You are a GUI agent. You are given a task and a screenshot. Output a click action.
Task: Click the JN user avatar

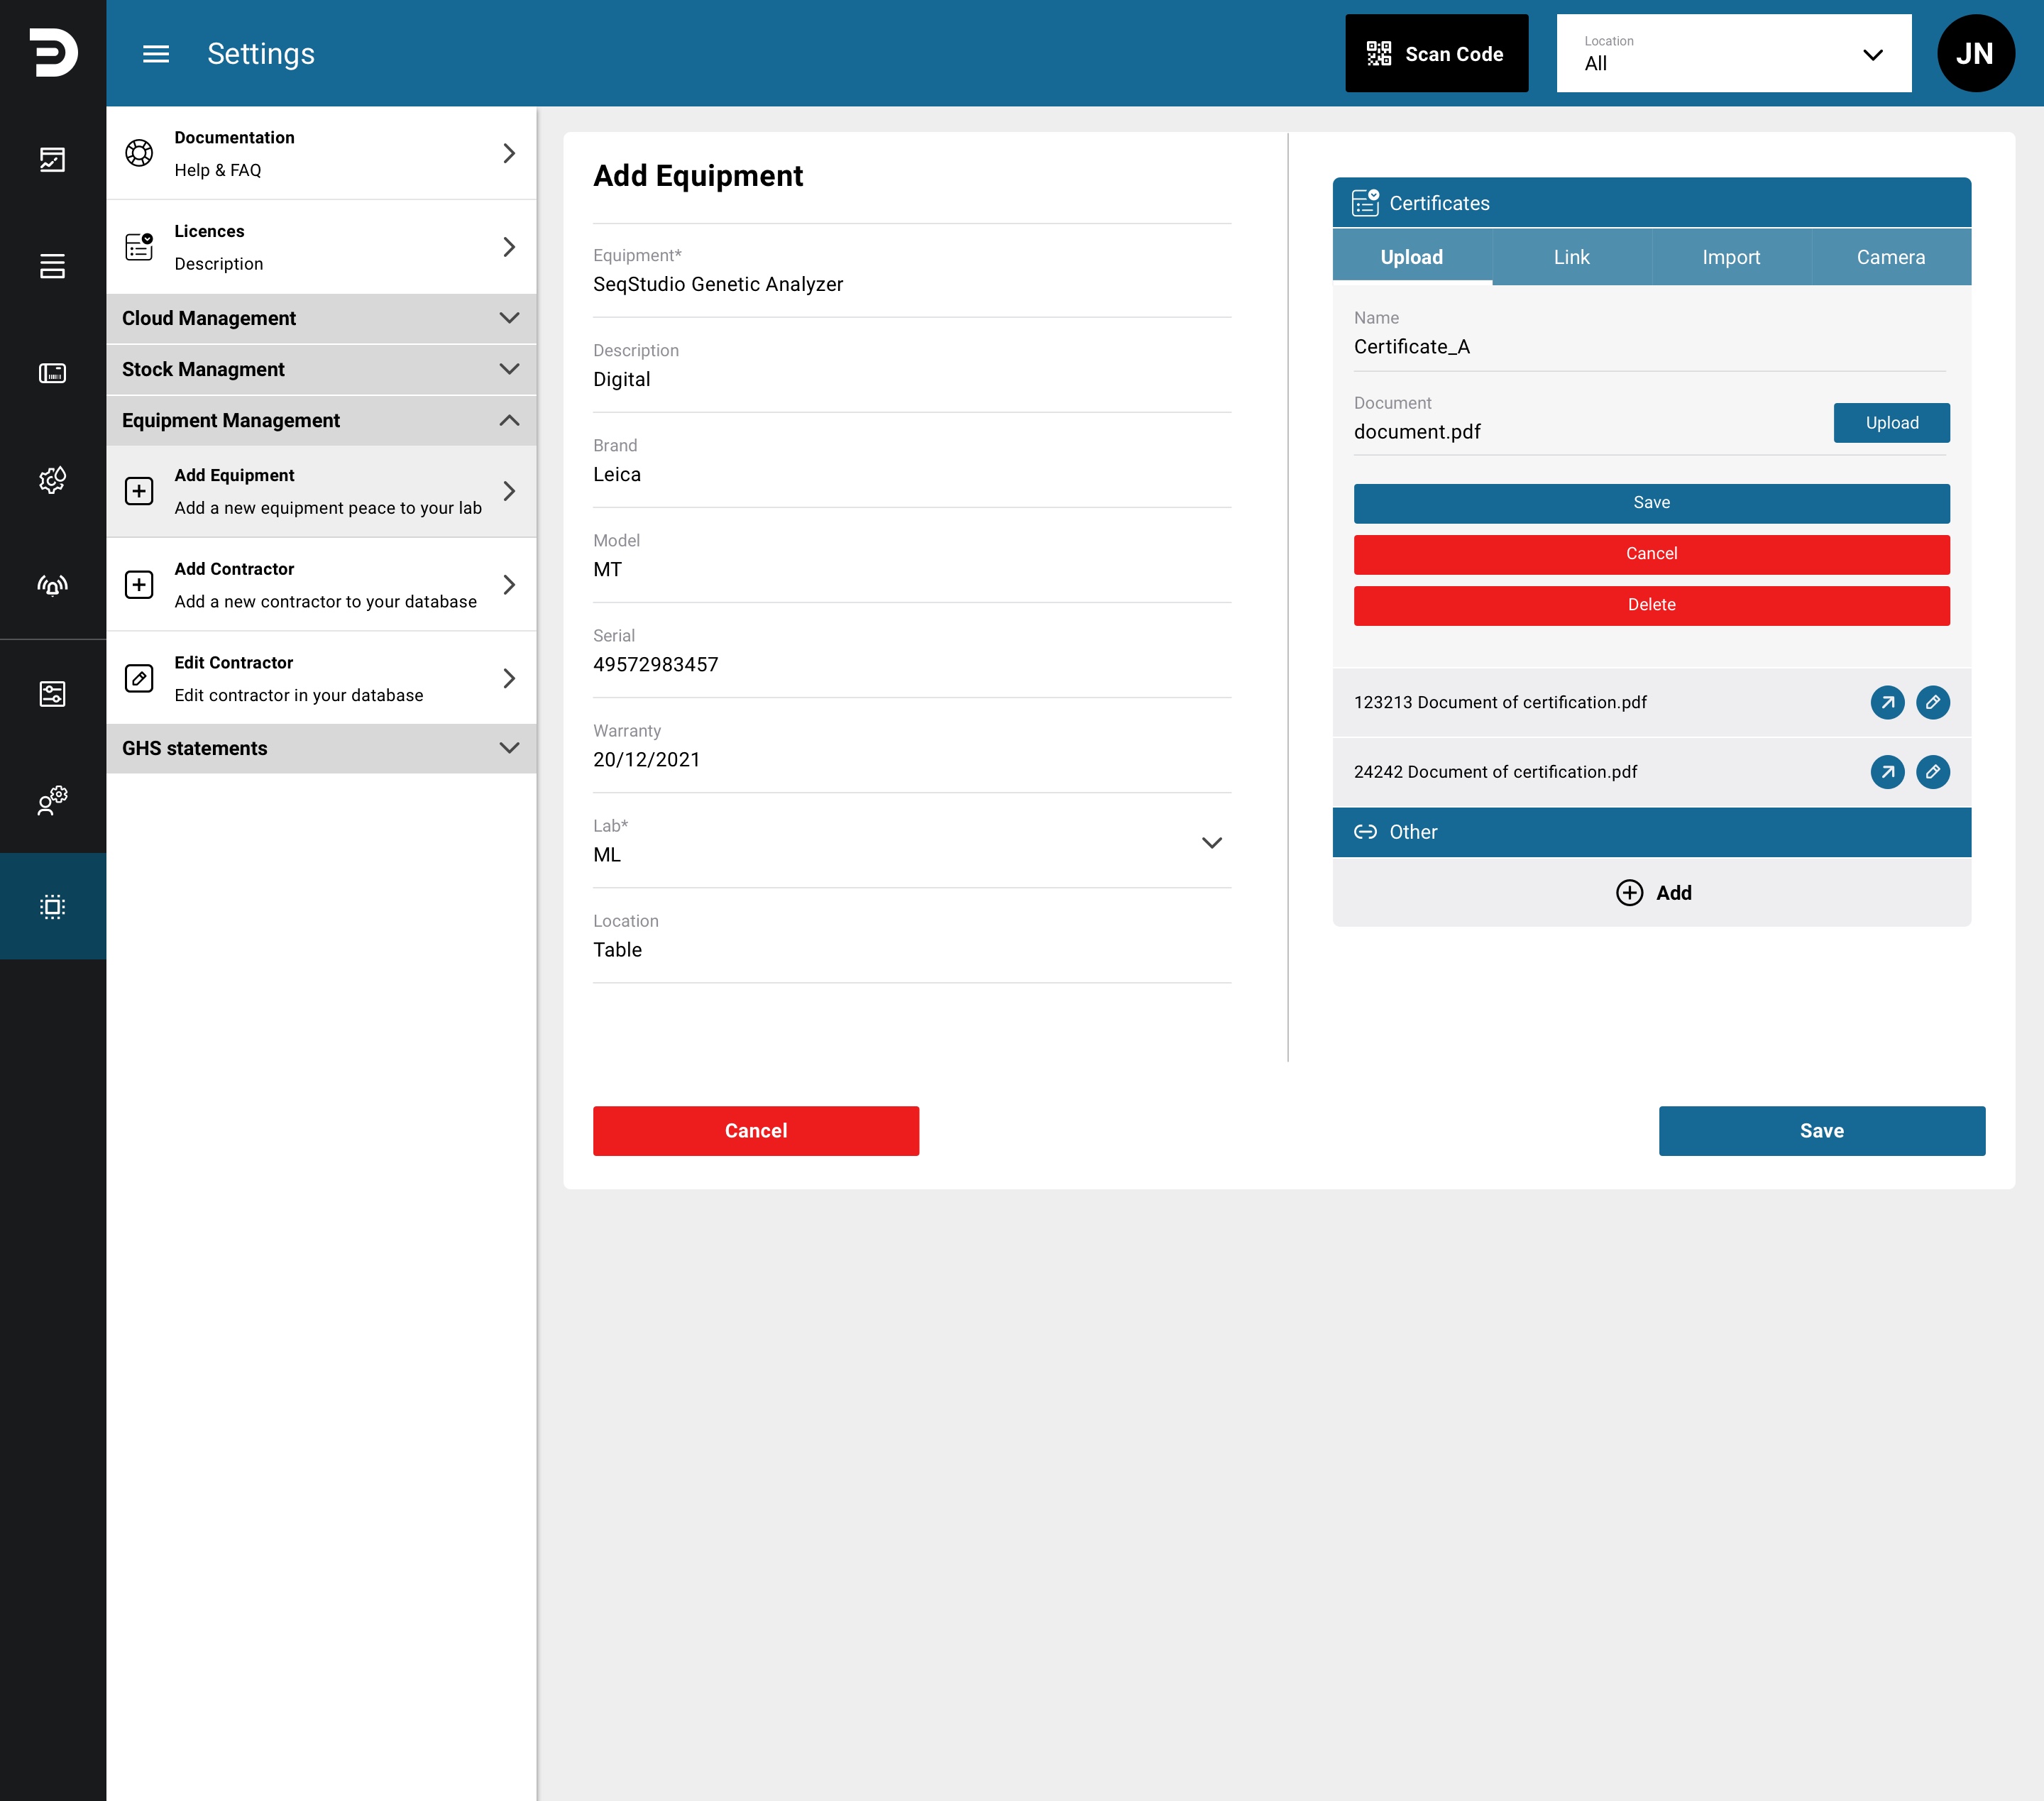pyautogui.click(x=1975, y=54)
